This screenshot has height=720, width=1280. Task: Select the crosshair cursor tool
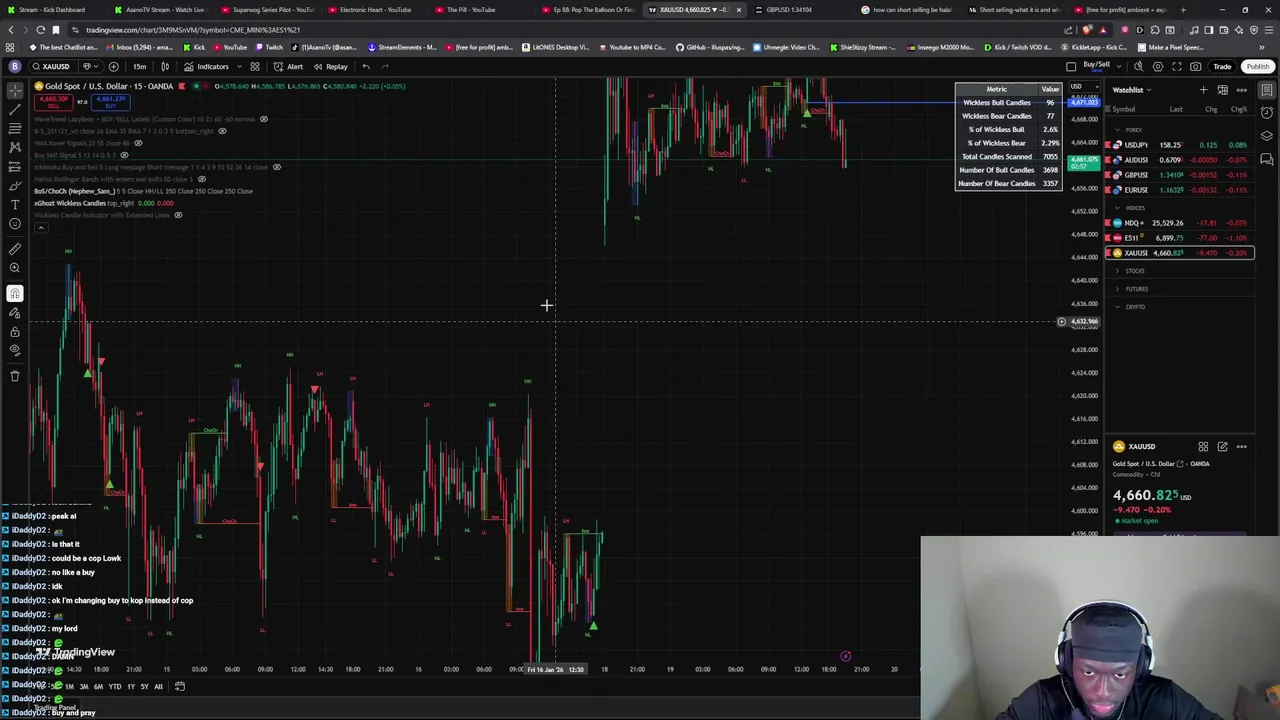[15, 91]
